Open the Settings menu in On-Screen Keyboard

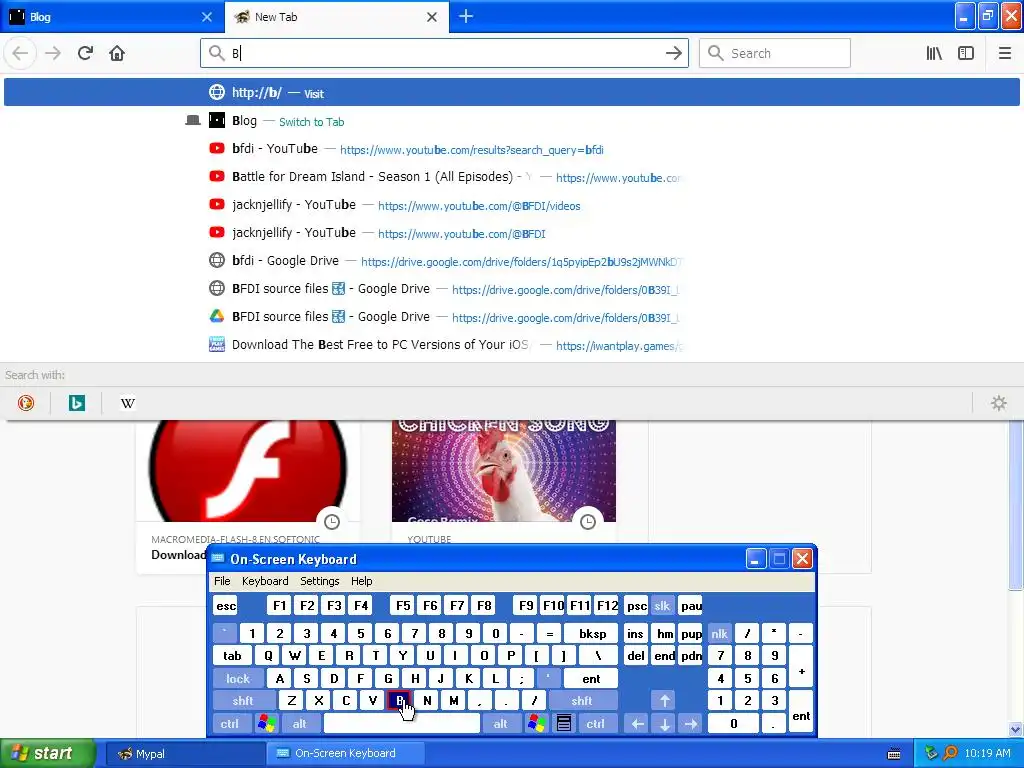(x=319, y=581)
